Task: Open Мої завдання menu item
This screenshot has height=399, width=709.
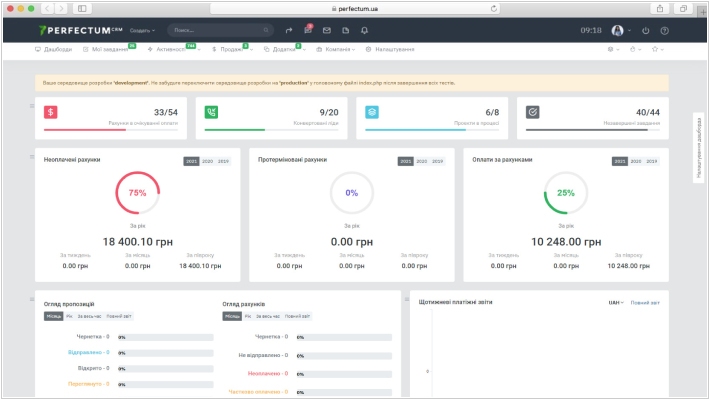Action: coord(109,49)
